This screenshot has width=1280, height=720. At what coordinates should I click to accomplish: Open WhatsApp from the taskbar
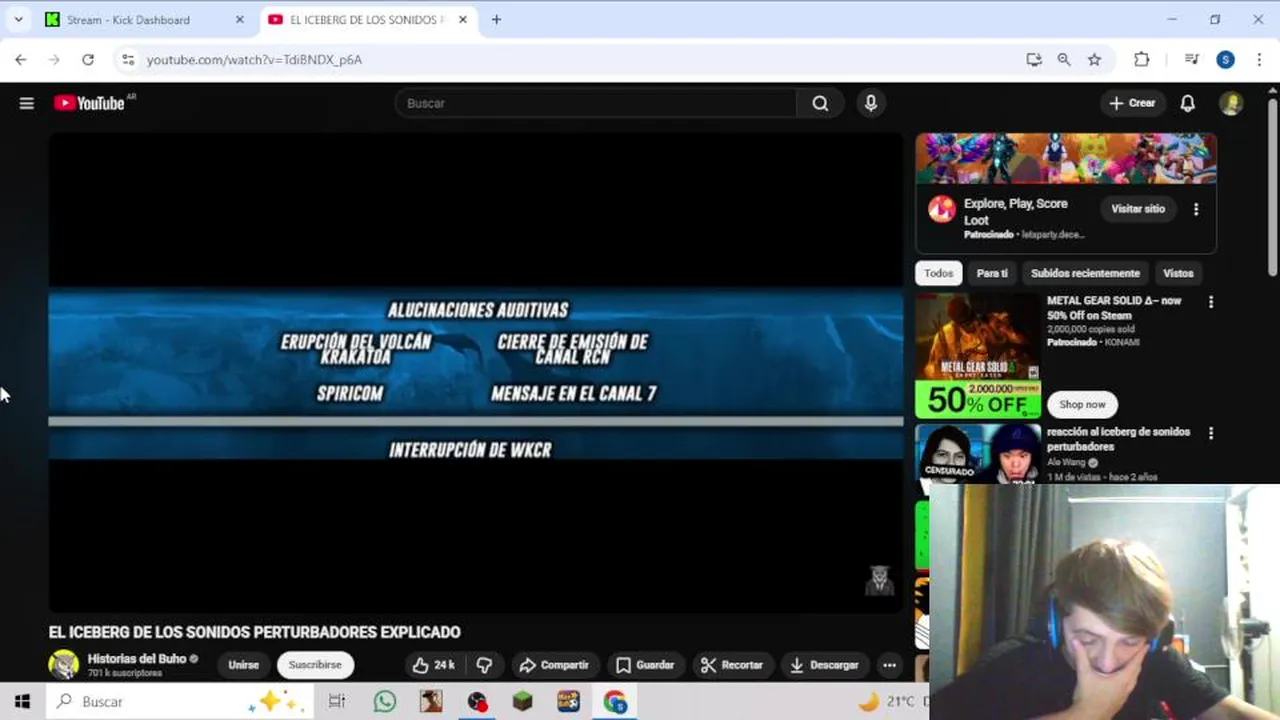coord(385,702)
